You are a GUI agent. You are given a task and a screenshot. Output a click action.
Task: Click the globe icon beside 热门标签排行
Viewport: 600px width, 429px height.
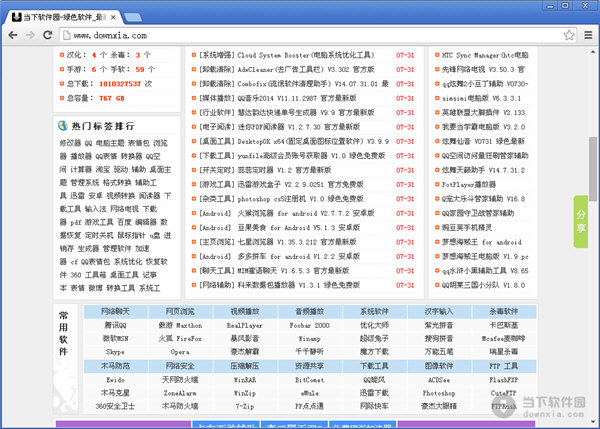tap(63, 126)
